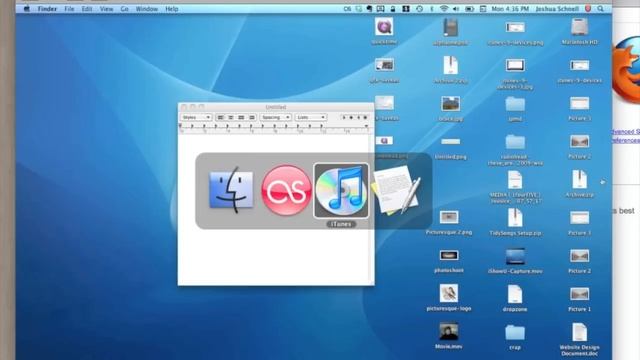The width and height of the screenshot is (640, 360).
Task: Open the Help menu
Action: (x=171, y=9)
